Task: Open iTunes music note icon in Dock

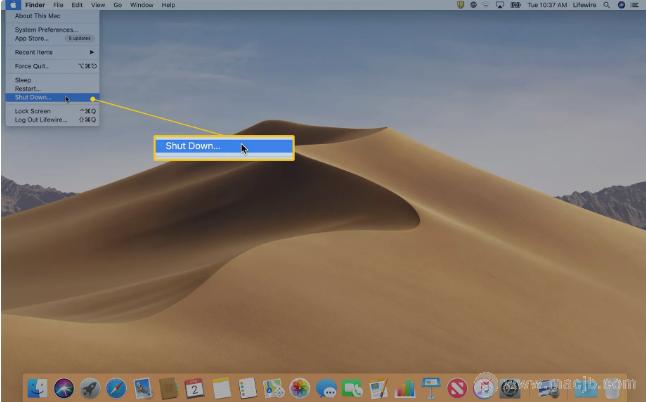Action: 484,388
